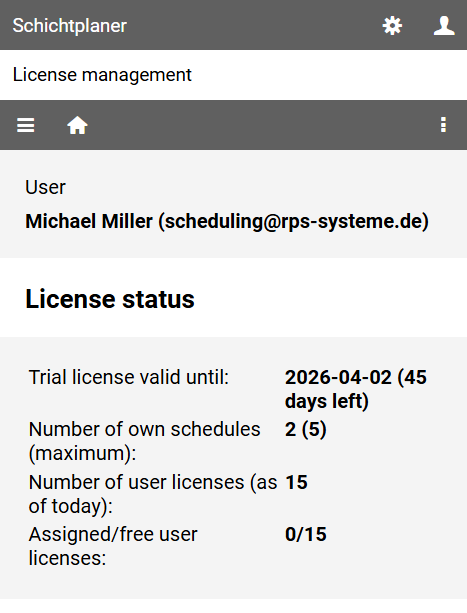
Task: Click Assigned/free user licenses label
Action: (x=113, y=546)
